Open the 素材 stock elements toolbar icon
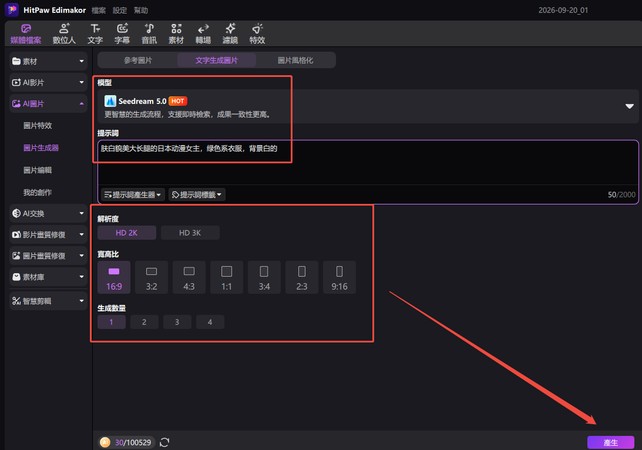The image size is (642, 450). [x=176, y=34]
